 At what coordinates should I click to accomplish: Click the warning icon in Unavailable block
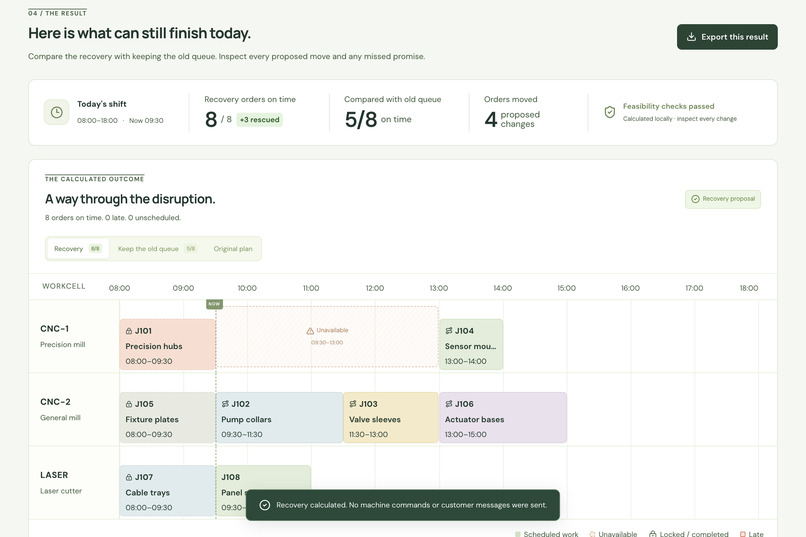tap(310, 330)
